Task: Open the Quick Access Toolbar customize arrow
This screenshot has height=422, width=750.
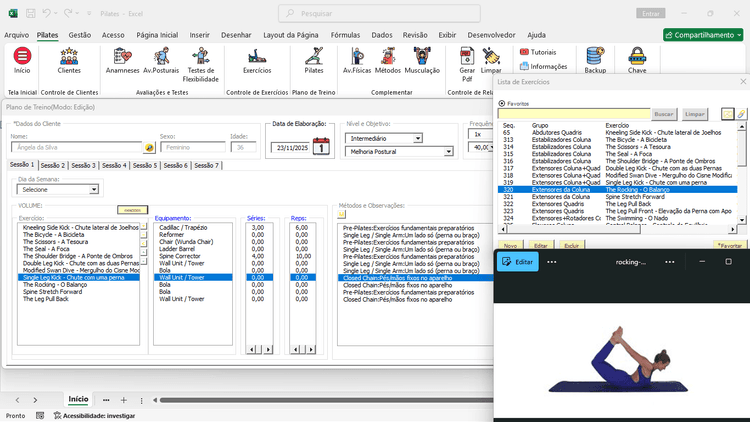Action: point(88,14)
